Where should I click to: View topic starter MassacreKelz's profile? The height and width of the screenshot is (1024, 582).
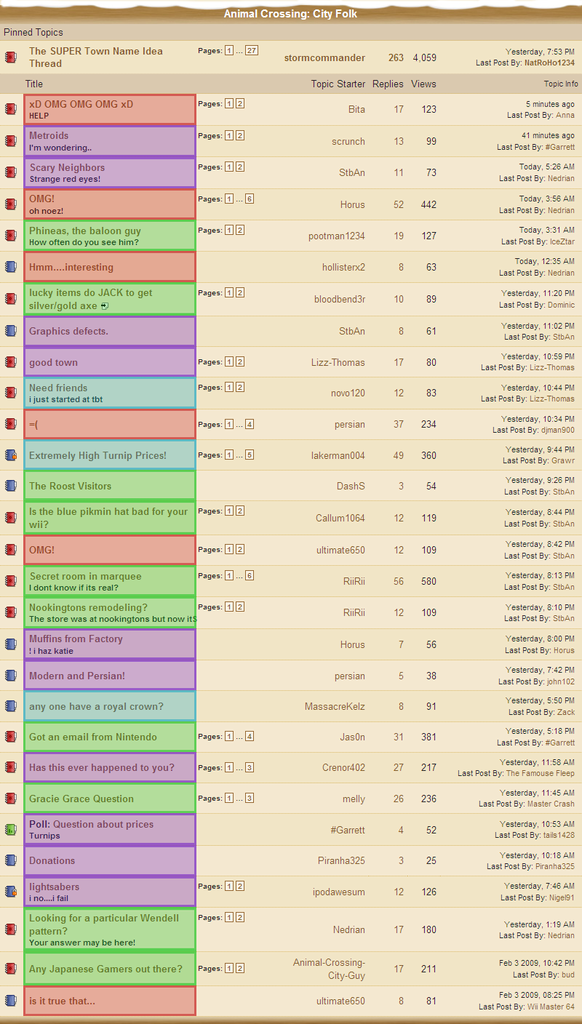pyautogui.click(x=334, y=707)
